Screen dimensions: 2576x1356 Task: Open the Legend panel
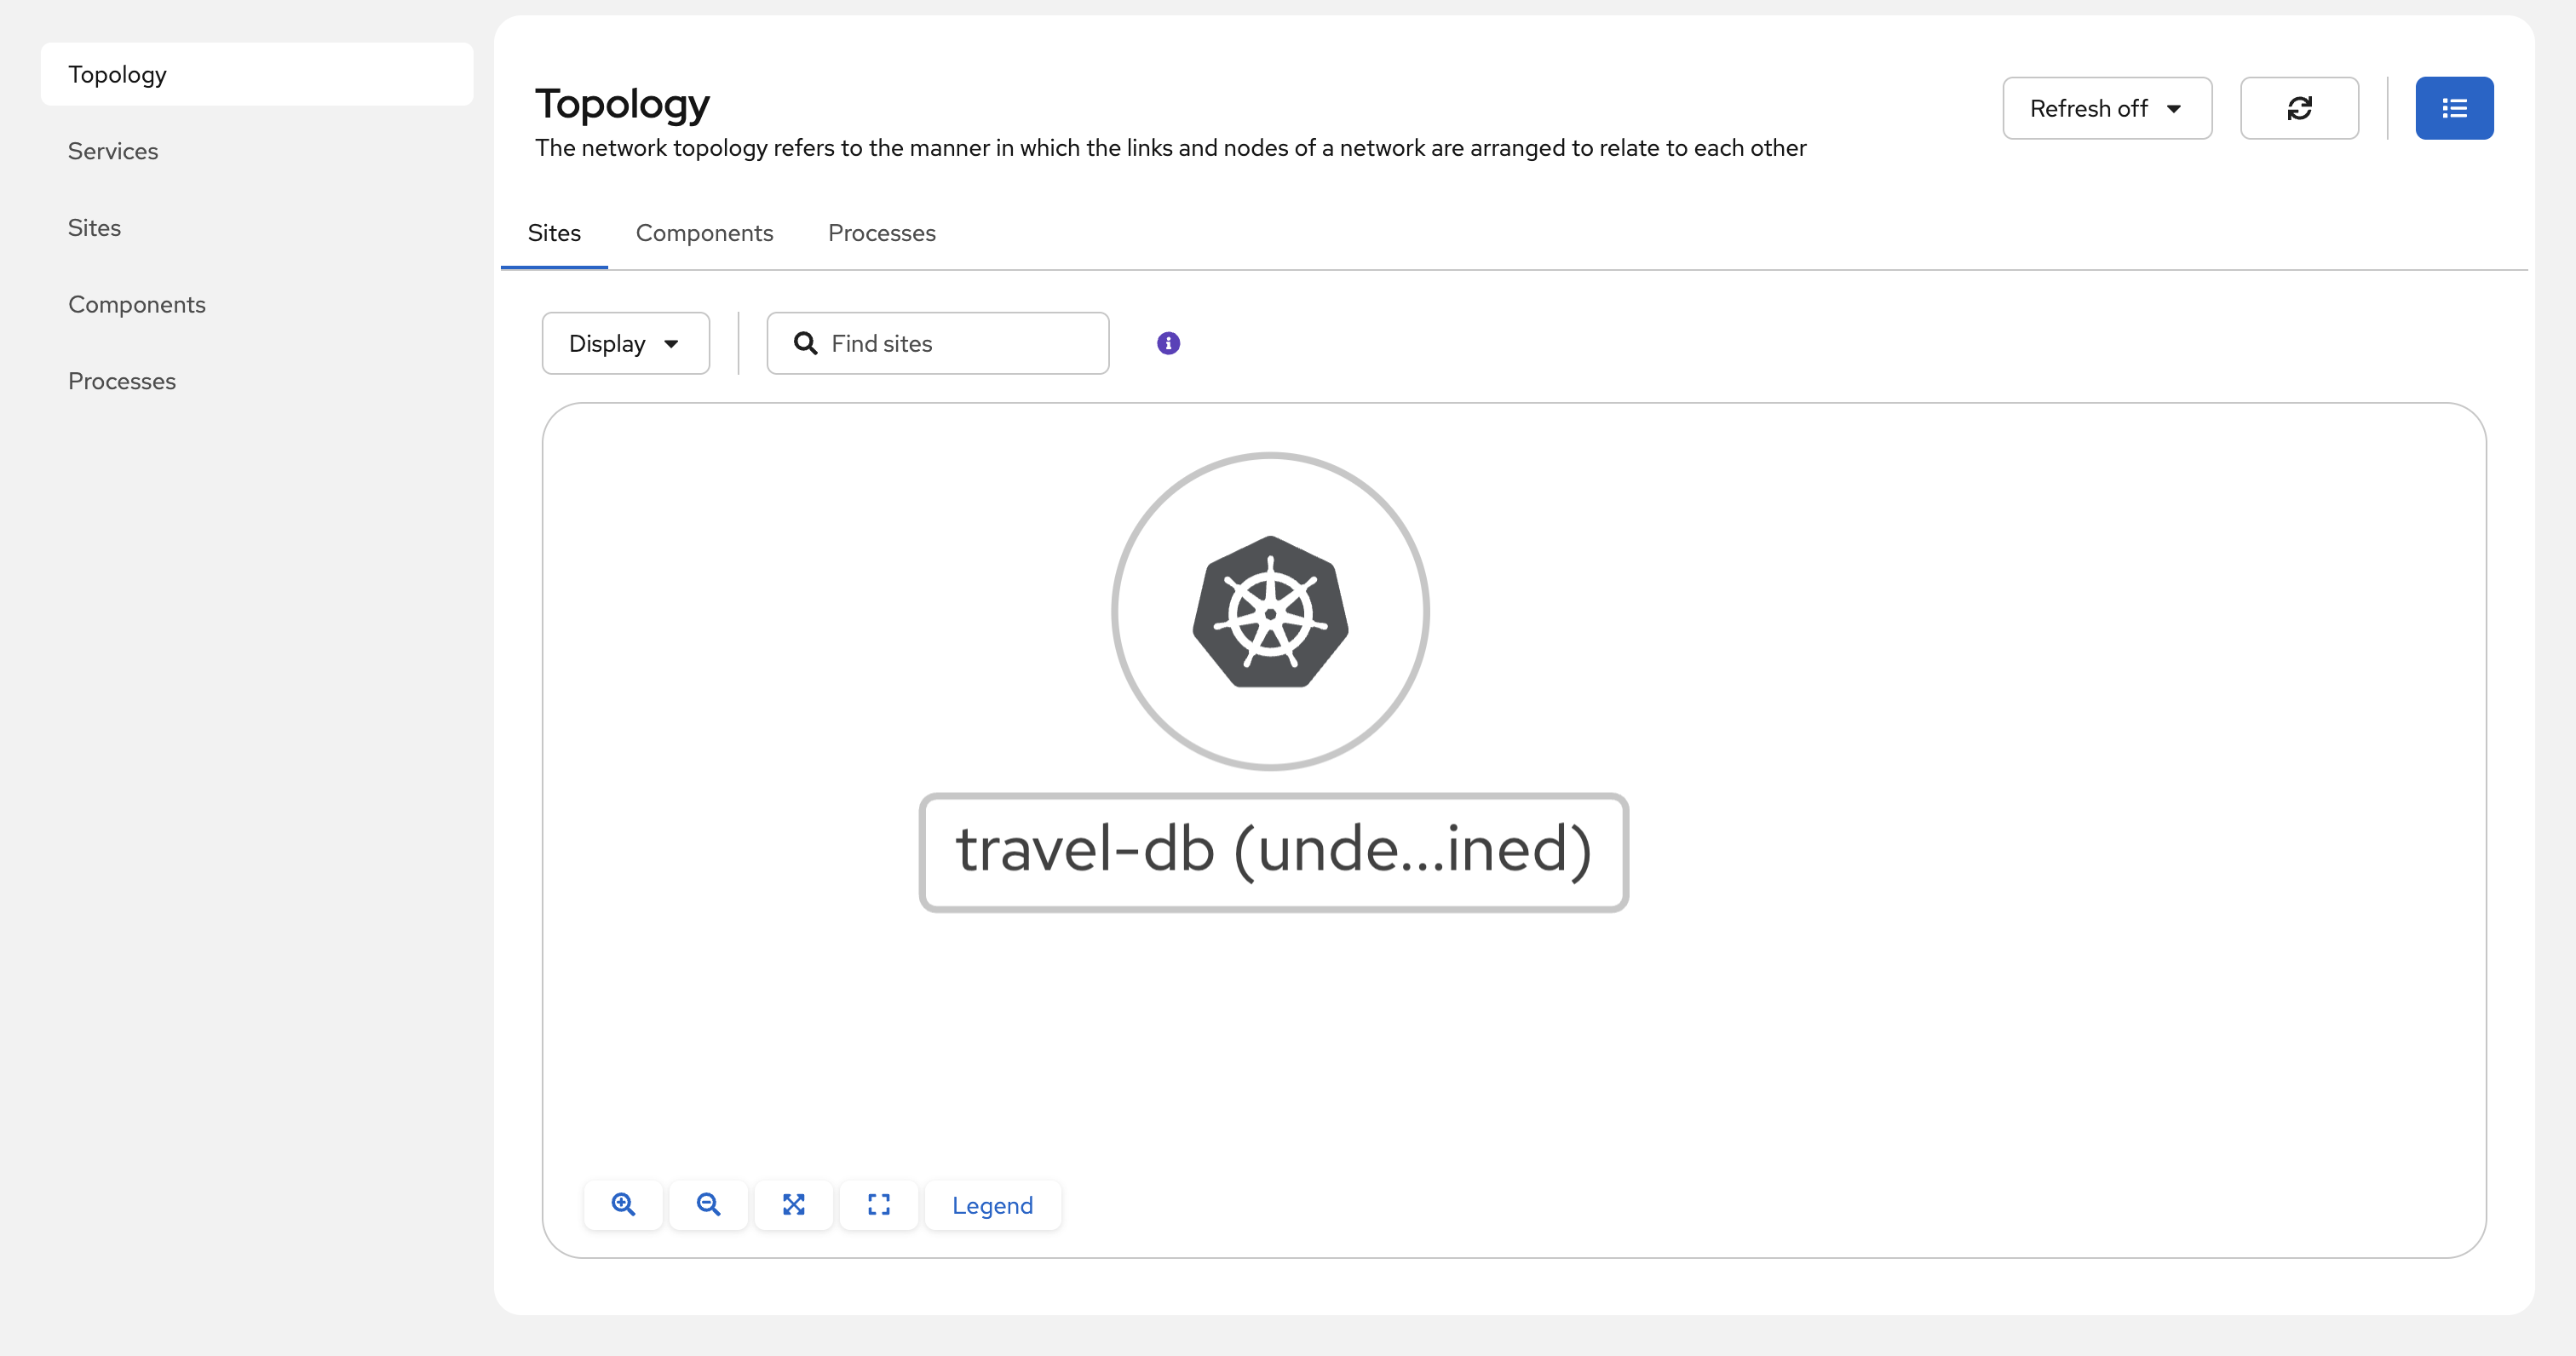click(992, 1205)
